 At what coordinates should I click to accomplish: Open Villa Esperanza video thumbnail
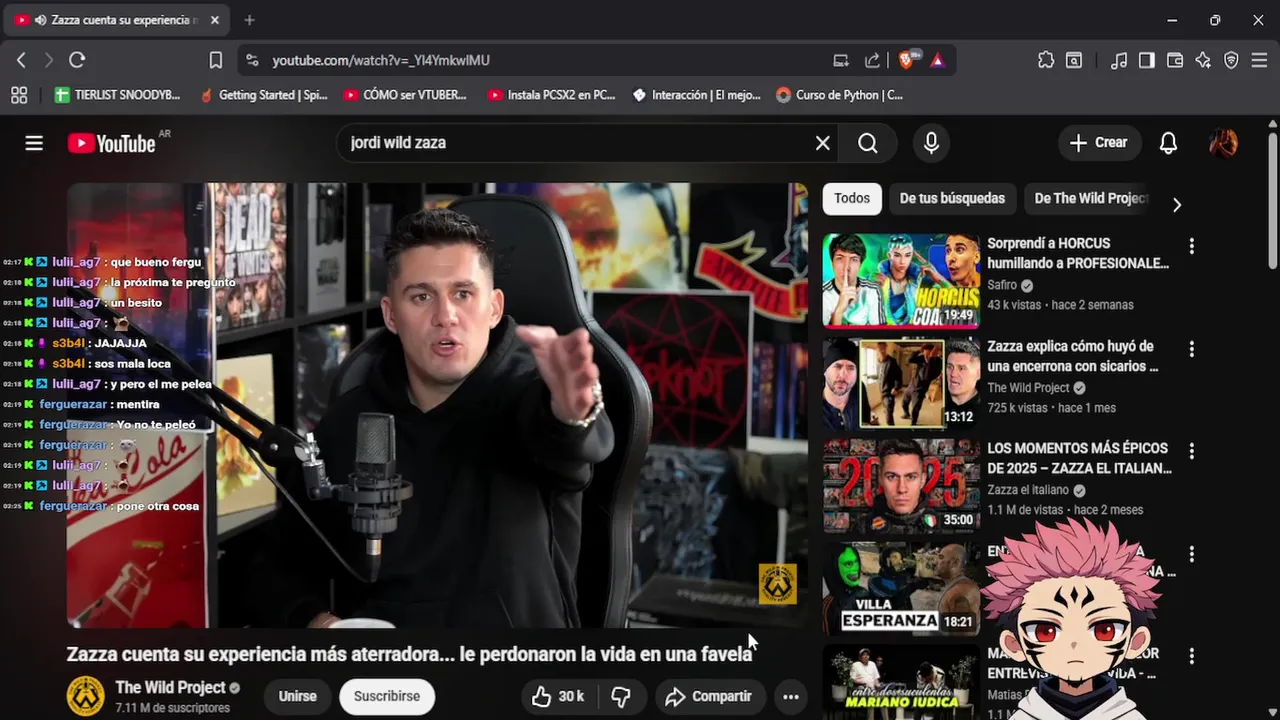pos(901,589)
